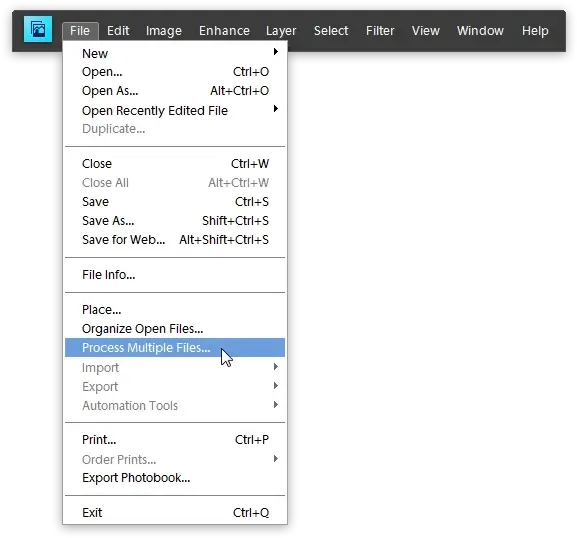Open File Info... dialog
This screenshot has width=577, height=538.
click(x=175, y=275)
